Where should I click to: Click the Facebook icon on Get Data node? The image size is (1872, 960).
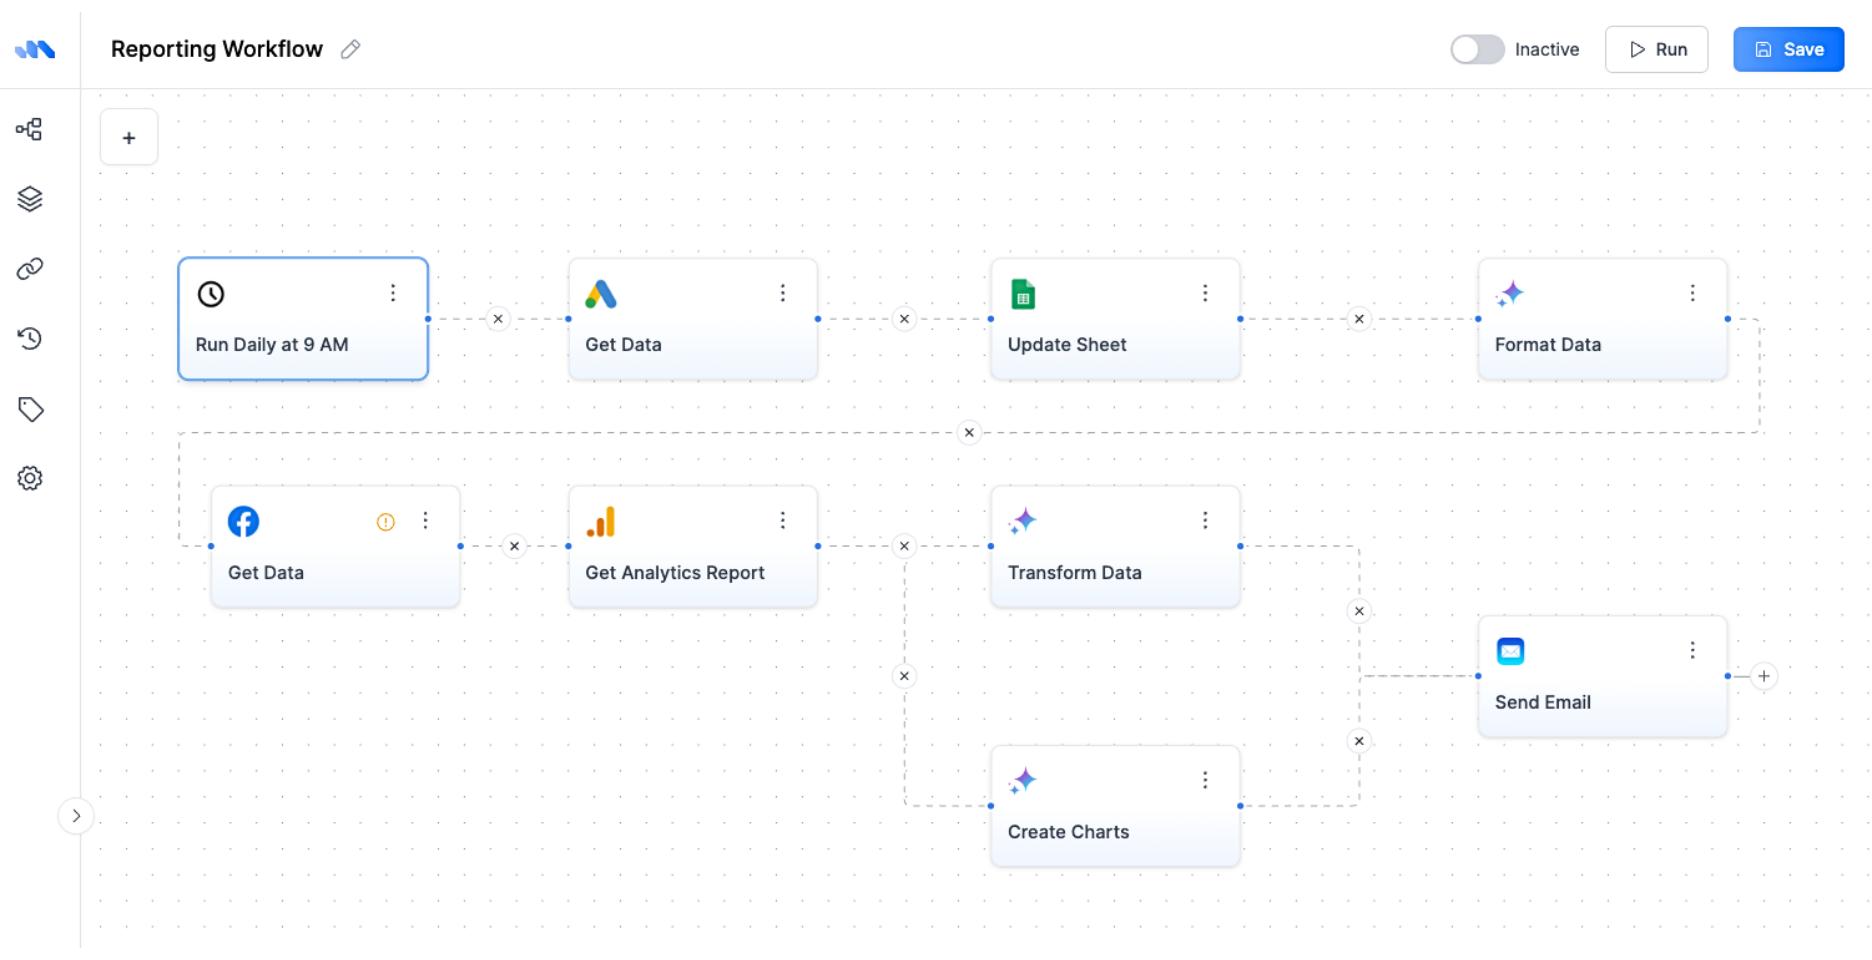coord(243,521)
